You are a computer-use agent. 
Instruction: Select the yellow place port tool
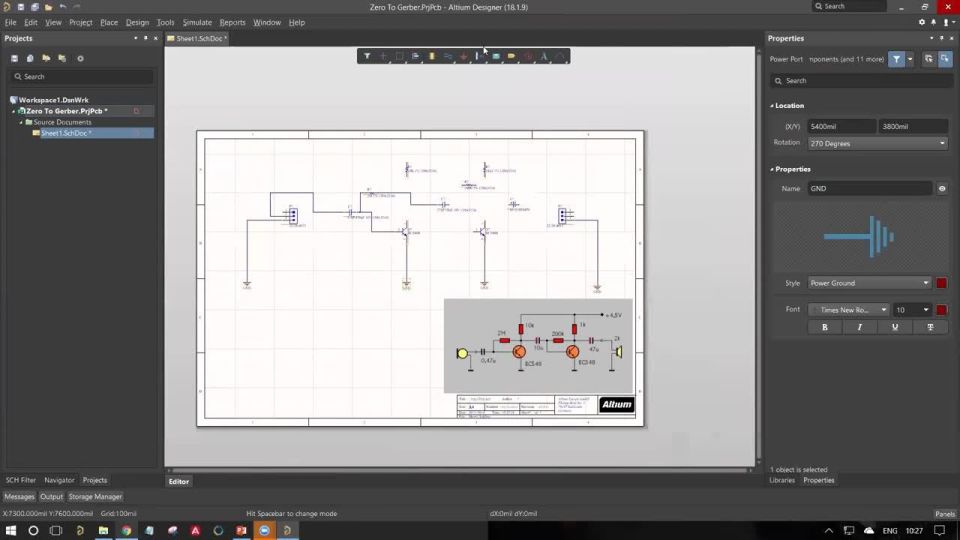(512, 56)
